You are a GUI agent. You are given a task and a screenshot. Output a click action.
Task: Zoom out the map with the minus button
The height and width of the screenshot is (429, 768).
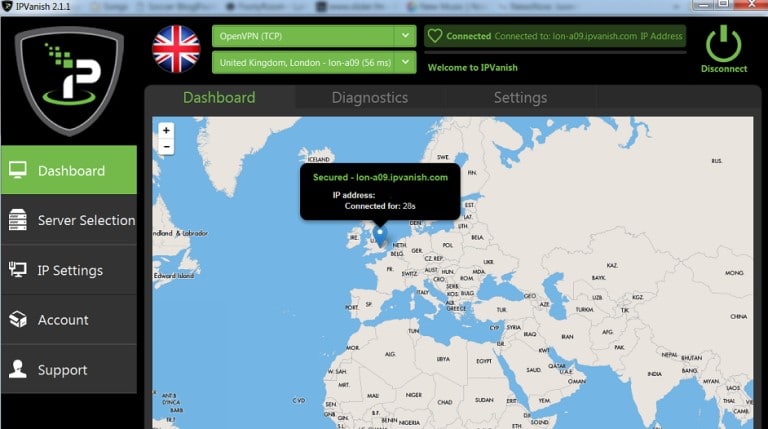[x=166, y=146]
